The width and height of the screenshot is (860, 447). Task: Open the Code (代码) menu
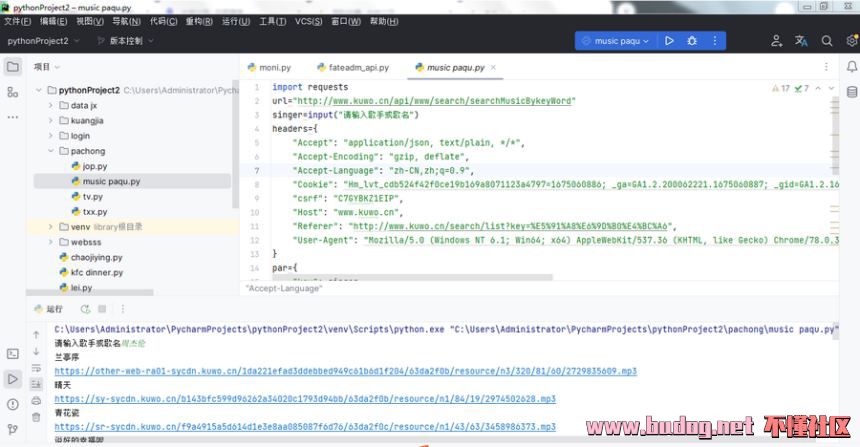point(163,21)
